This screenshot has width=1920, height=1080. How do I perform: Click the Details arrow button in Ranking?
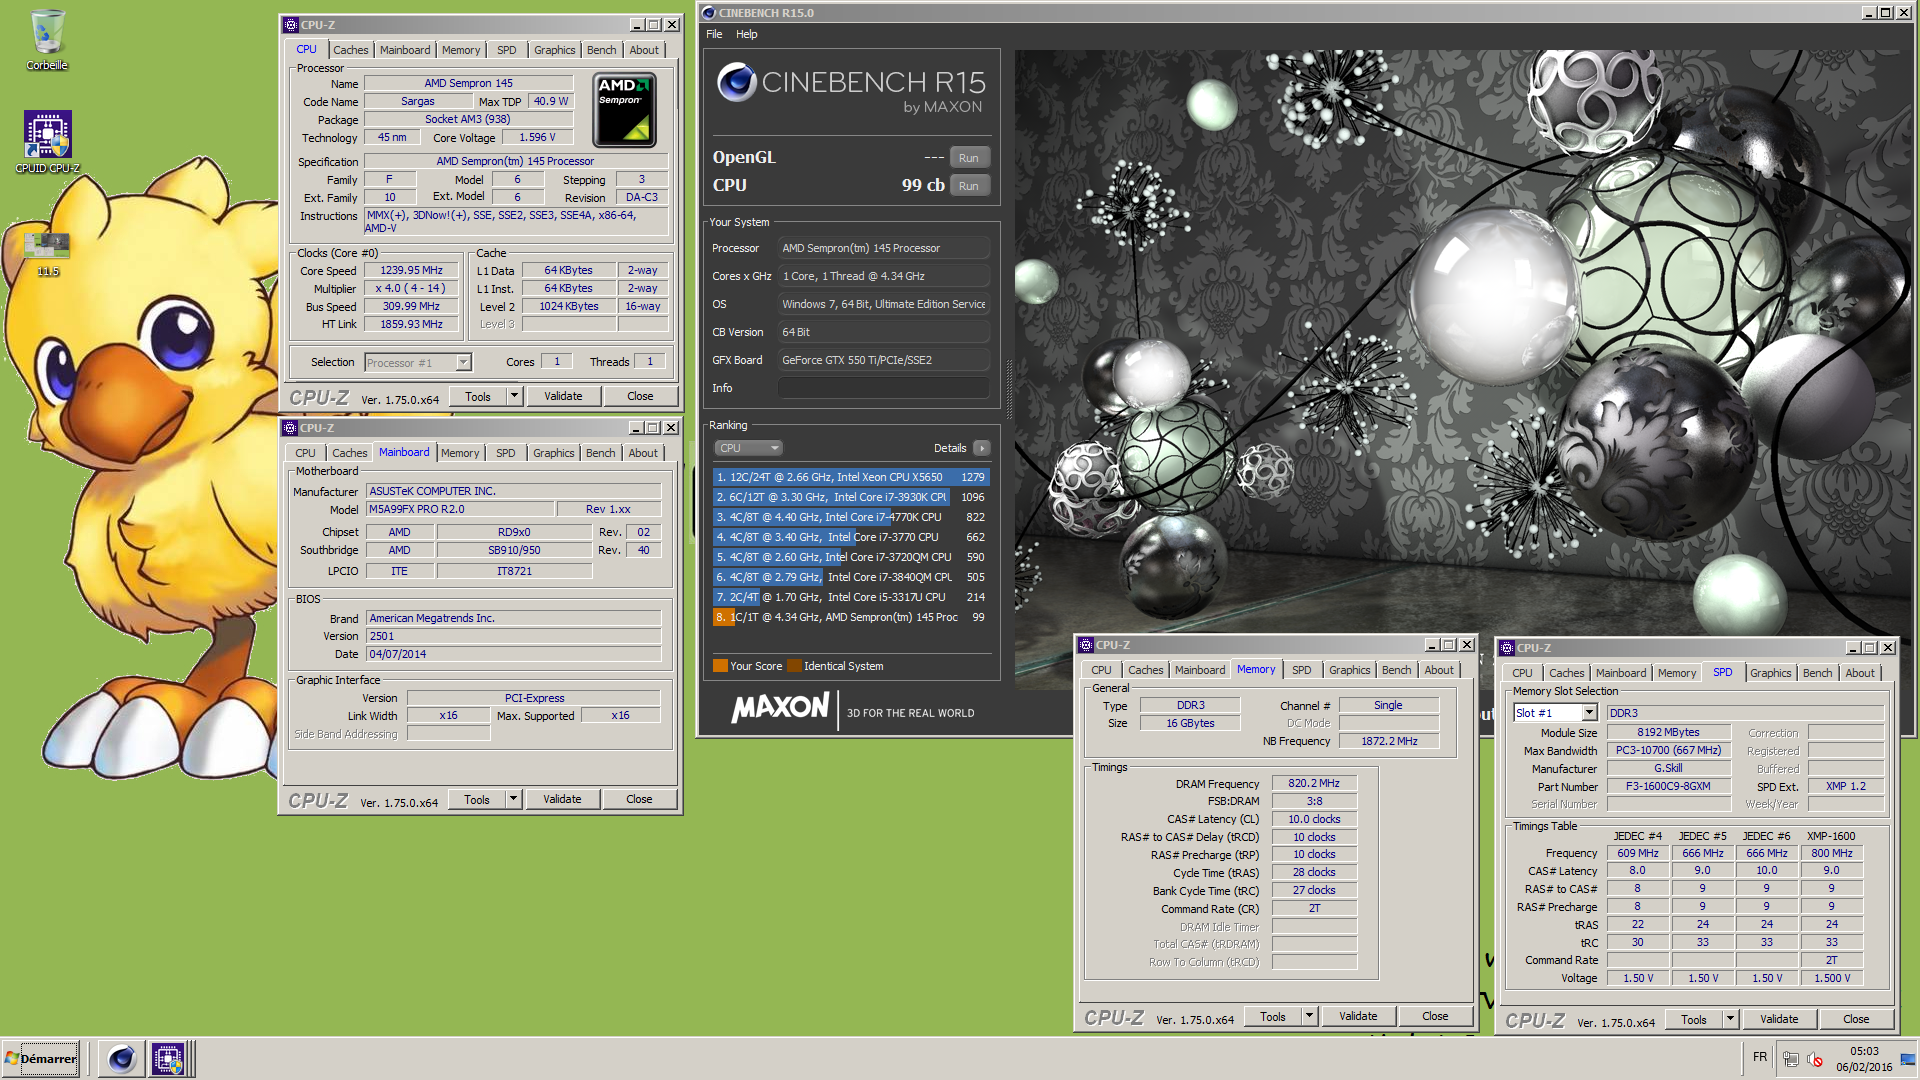click(982, 448)
